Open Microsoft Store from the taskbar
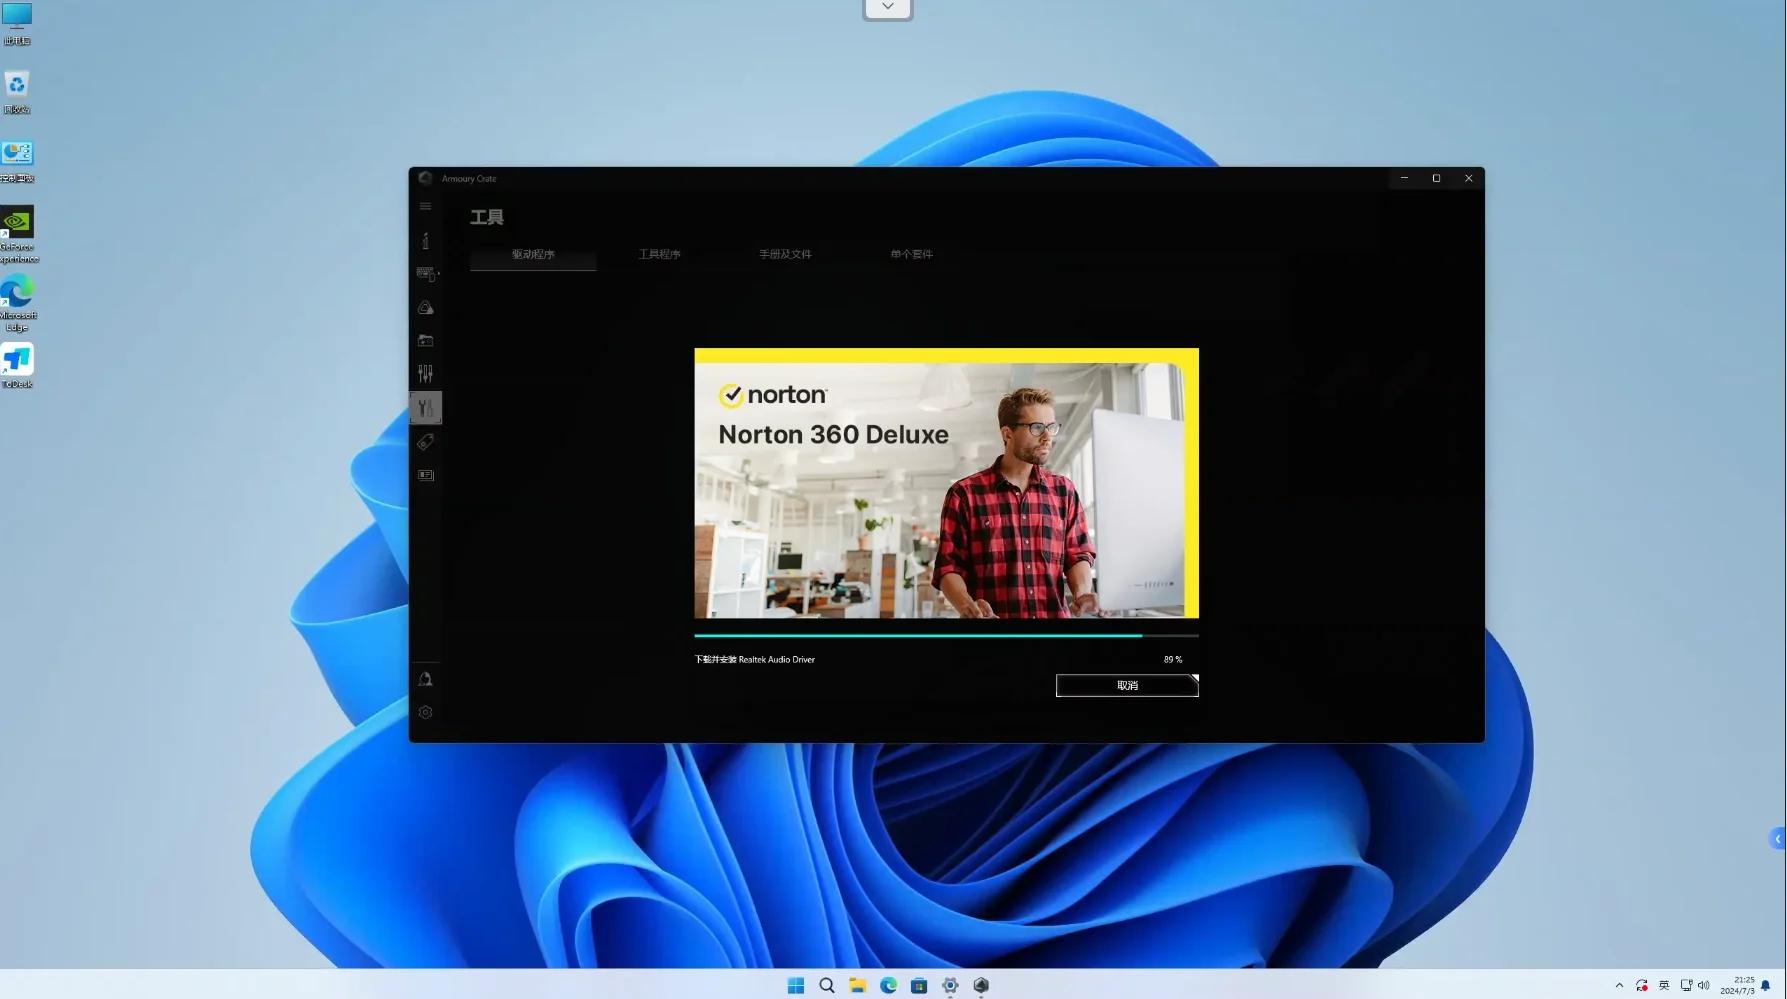This screenshot has width=1787, height=999. (x=919, y=985)
